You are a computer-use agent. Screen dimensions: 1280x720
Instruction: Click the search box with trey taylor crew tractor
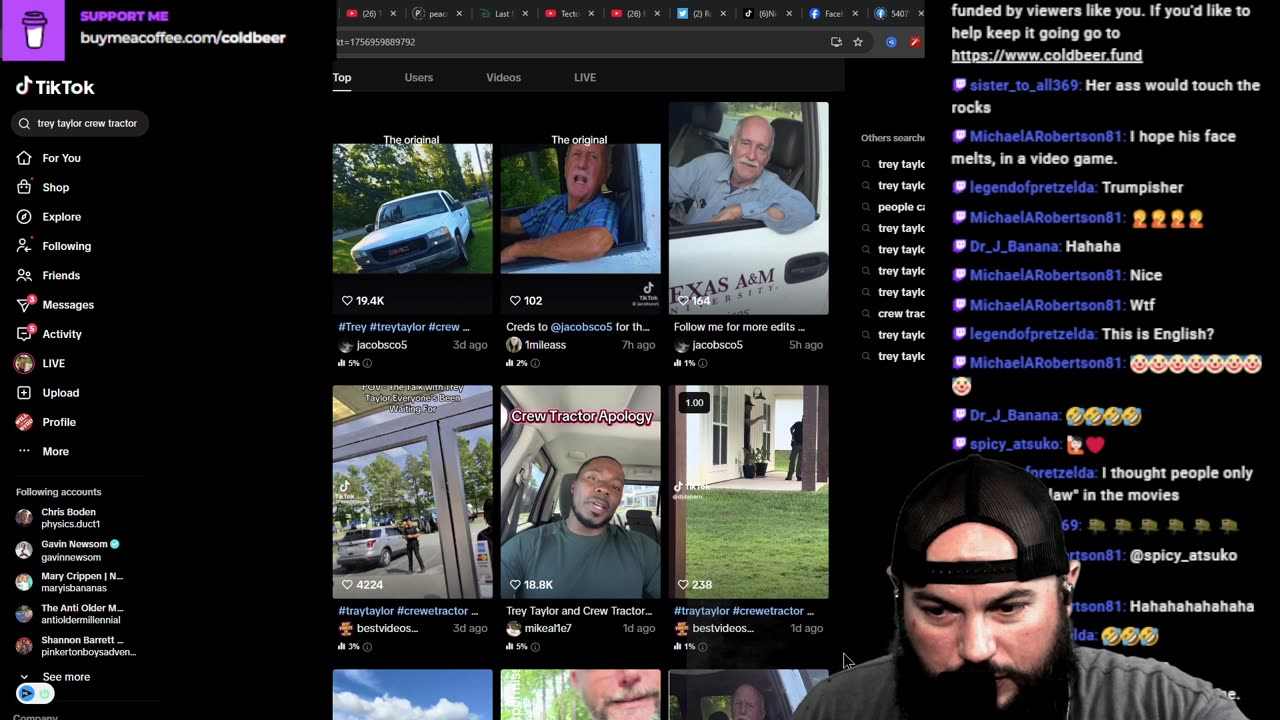pyautogui.click(x=81, y=123)
